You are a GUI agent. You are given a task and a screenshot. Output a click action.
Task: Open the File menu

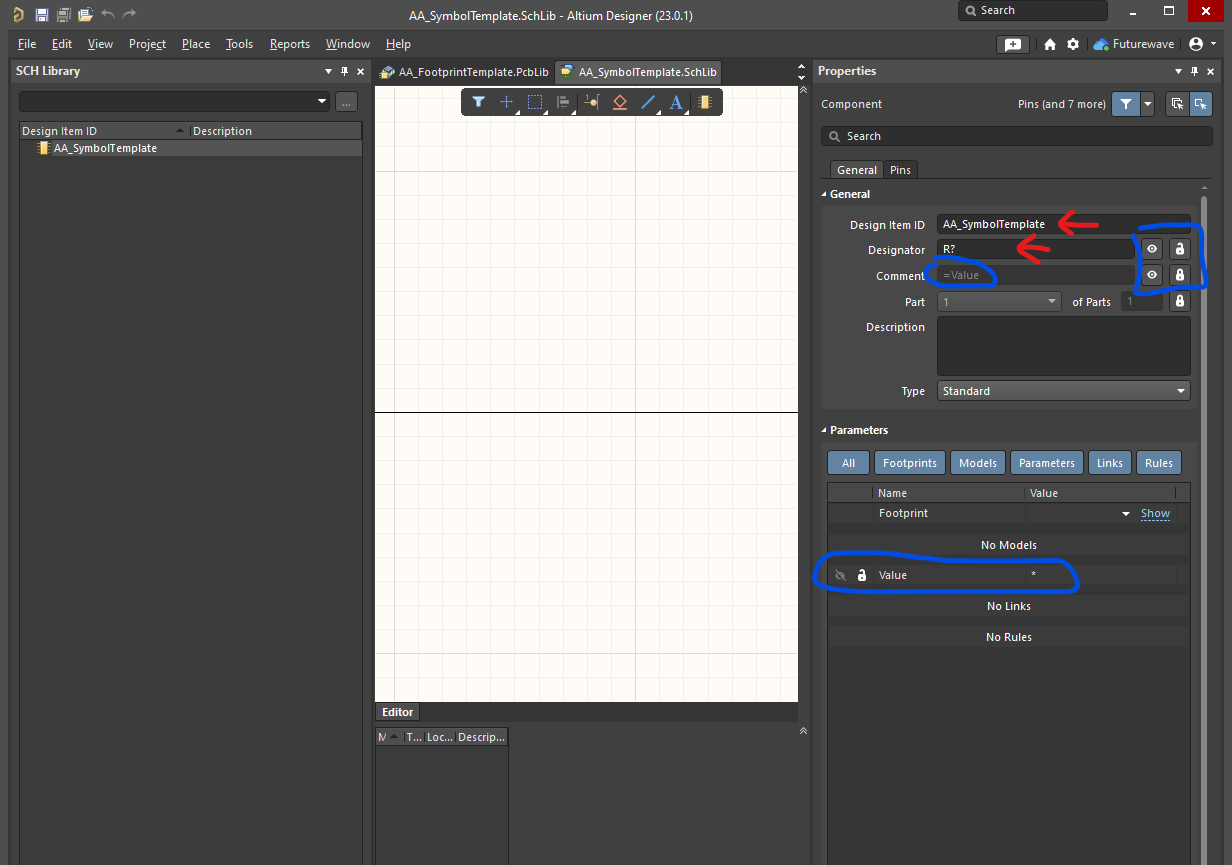click(27, 44)
